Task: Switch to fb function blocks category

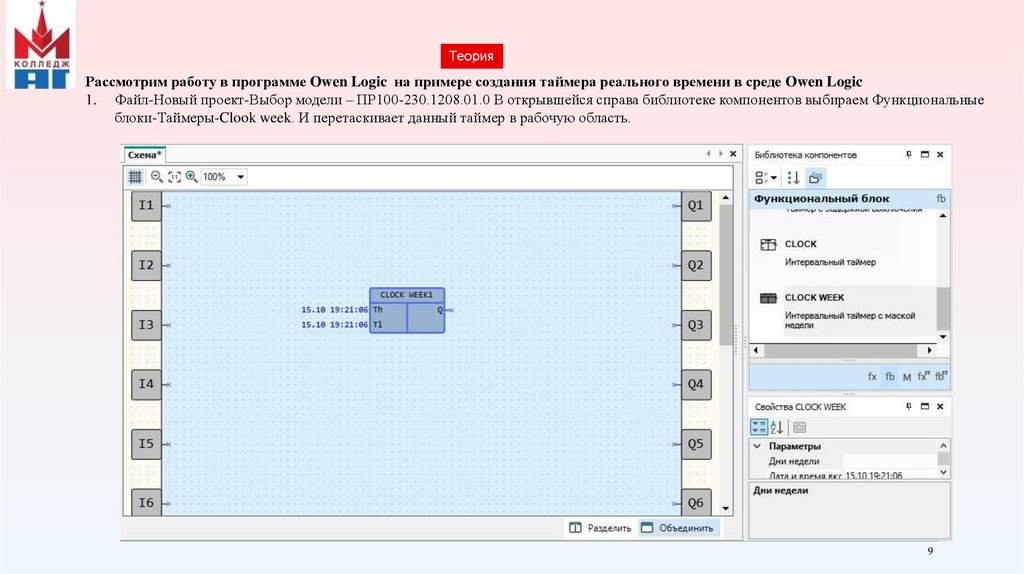Action: point(889,377)
